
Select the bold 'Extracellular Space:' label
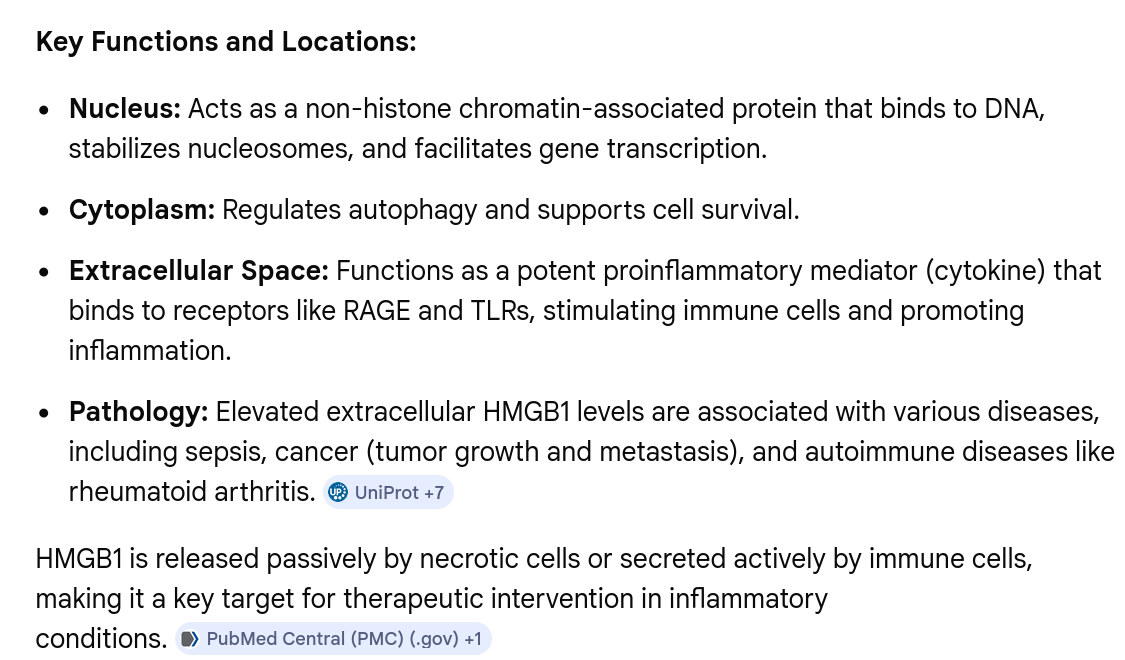[199, 271]
